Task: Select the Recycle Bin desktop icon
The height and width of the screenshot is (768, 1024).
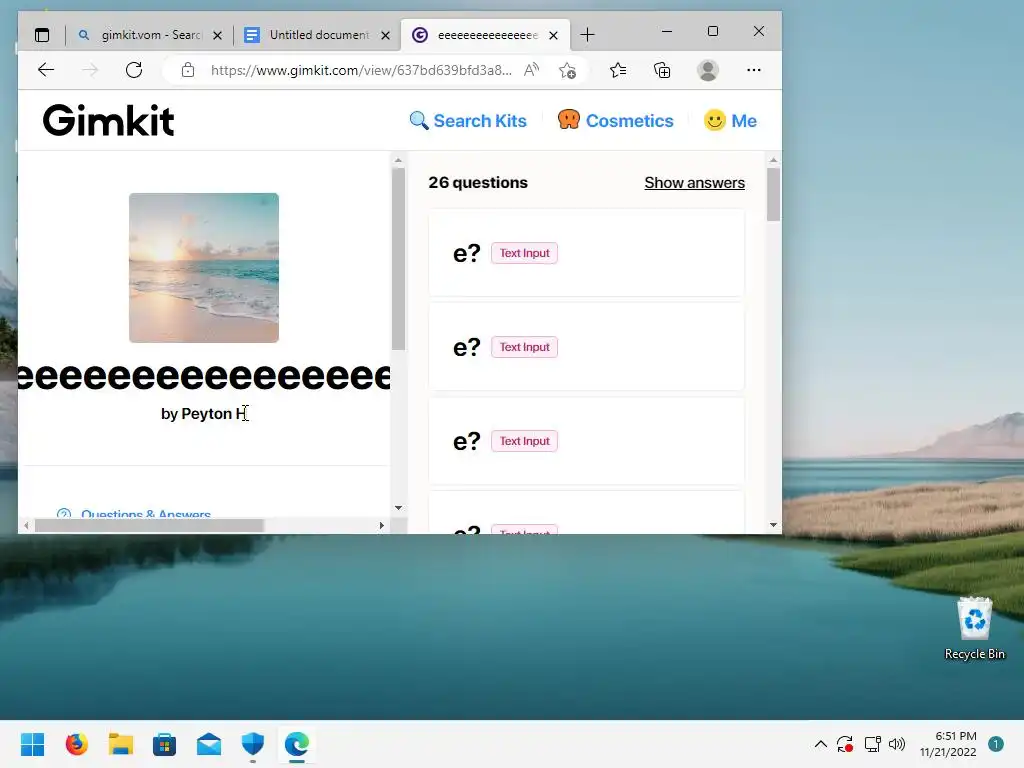Action: click(x=974, y=628)
